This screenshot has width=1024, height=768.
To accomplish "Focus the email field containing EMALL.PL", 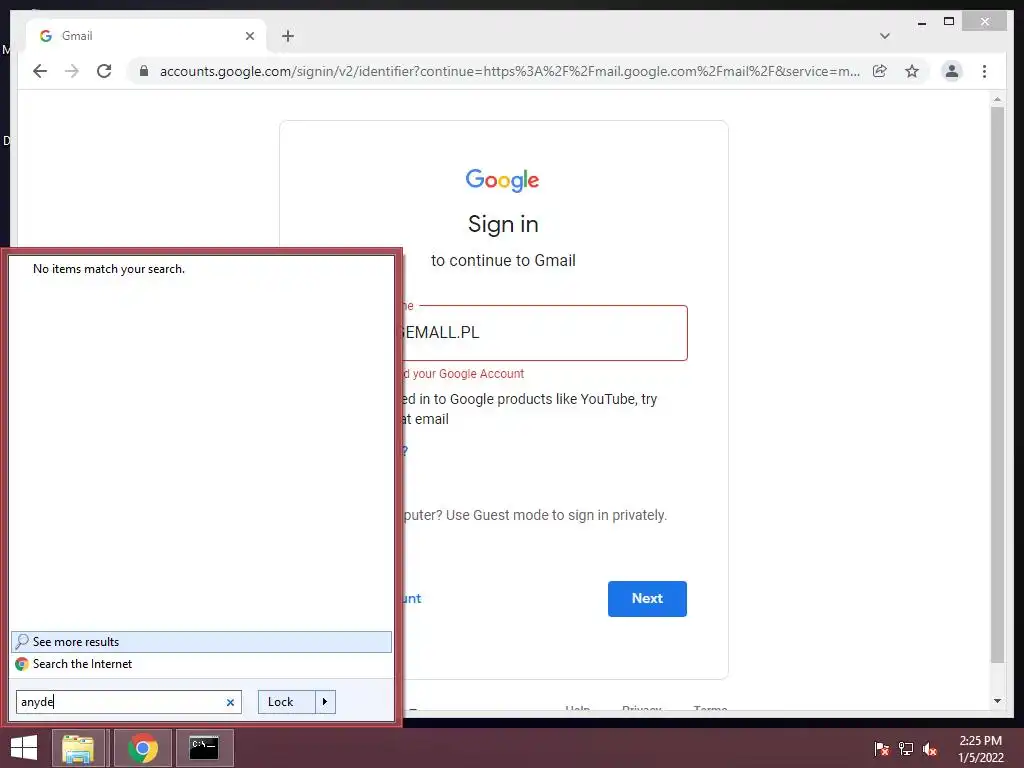I will (x=545, y=332).
